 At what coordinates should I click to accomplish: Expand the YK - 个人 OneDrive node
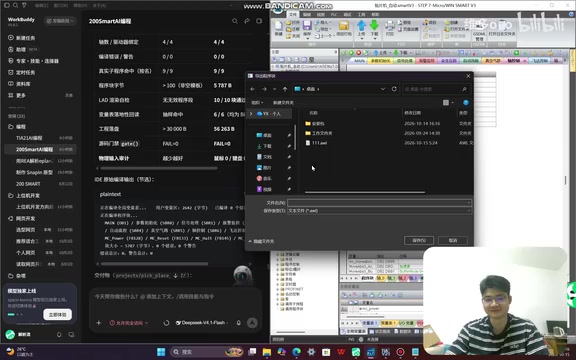click(251, 114)
